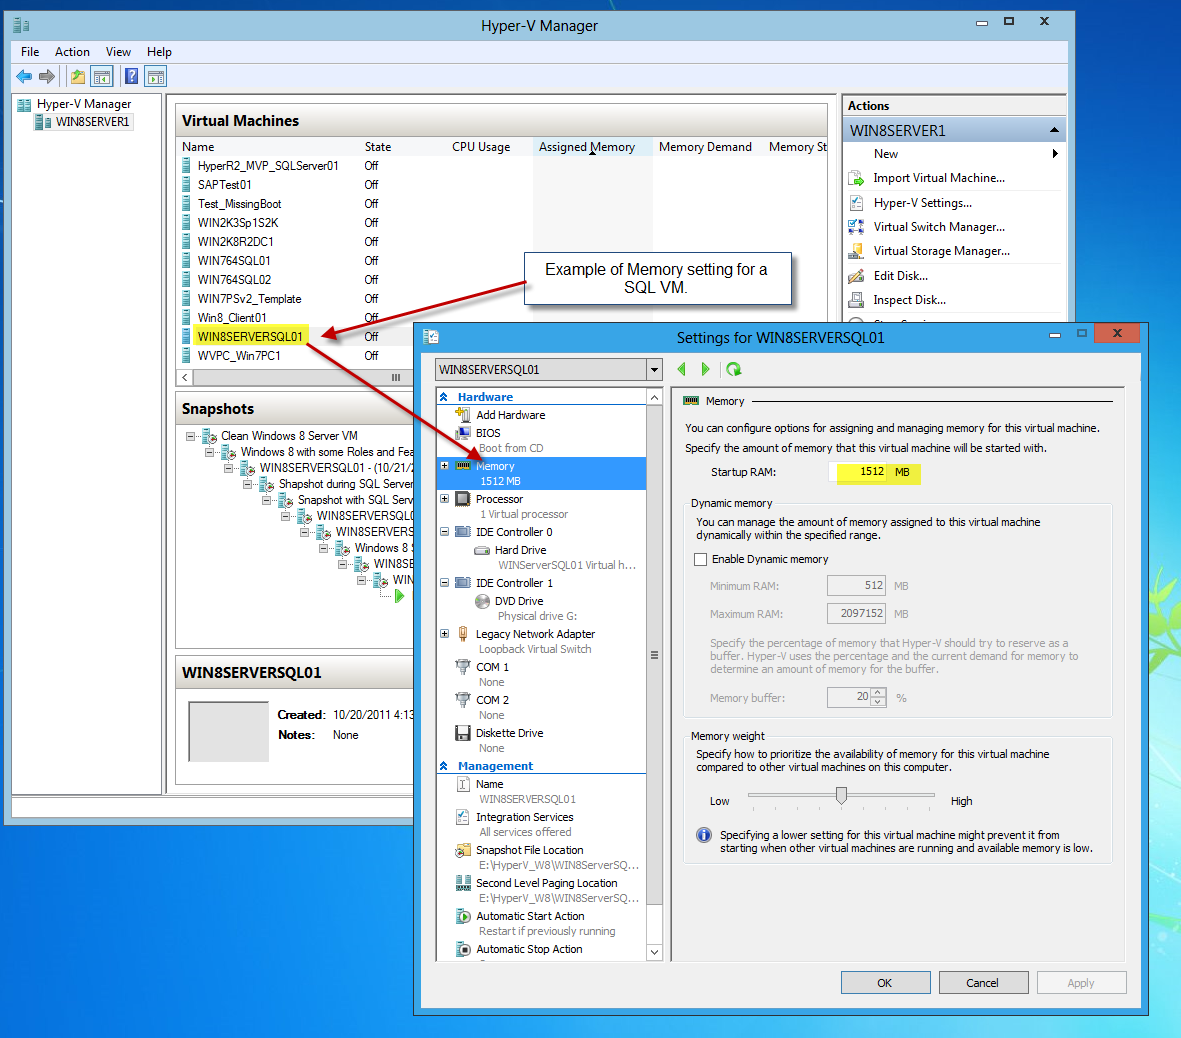The image size is (1181, 1038).
Task: Collapse the Hardware section header
Action: pyautogui.click(x=444, y=397)
